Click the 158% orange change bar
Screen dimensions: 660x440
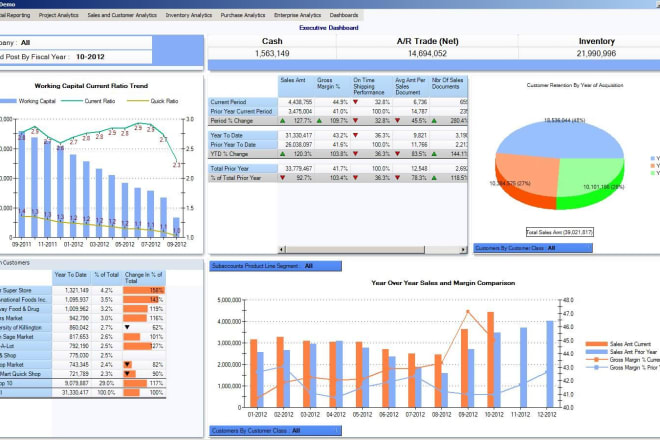pos(144,291)
